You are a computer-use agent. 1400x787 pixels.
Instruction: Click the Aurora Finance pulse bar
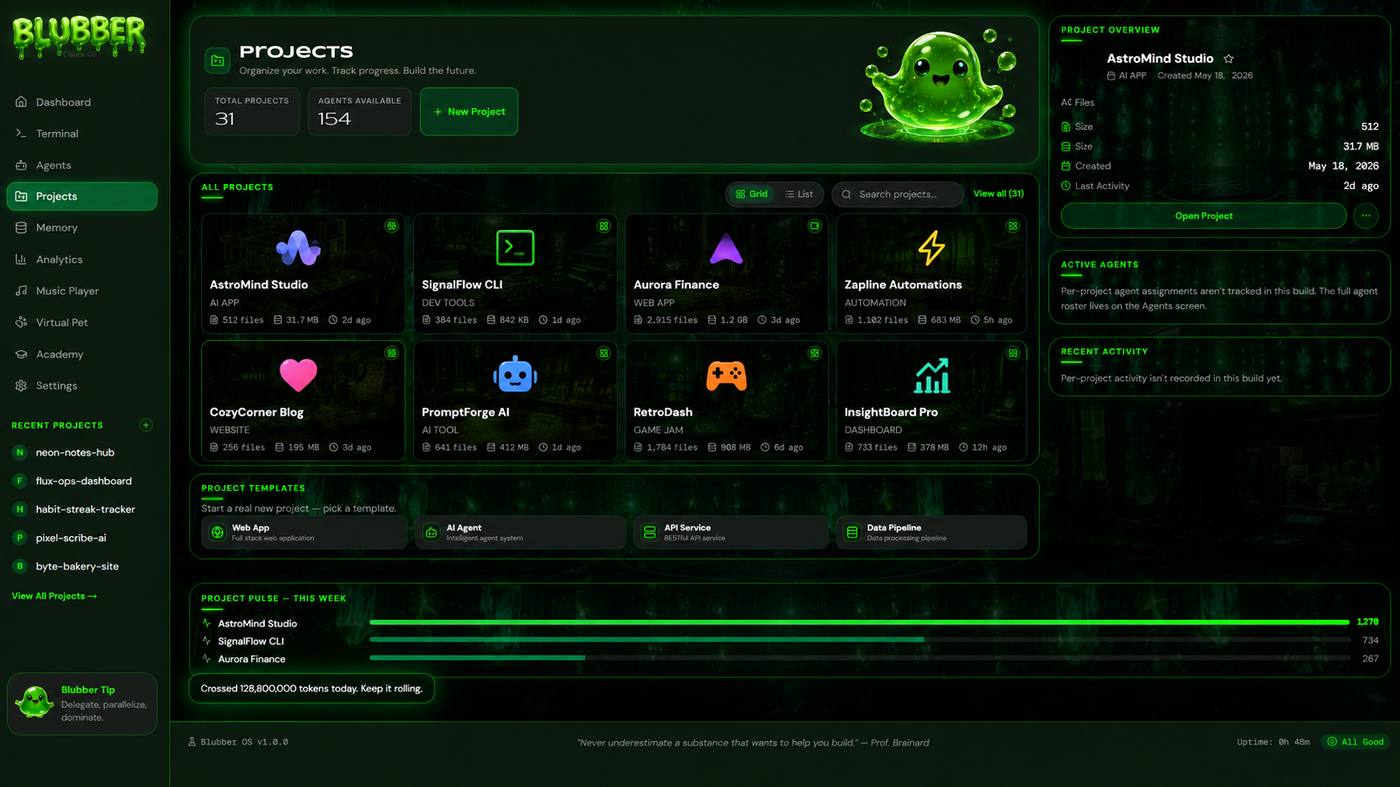coord(859,658)
